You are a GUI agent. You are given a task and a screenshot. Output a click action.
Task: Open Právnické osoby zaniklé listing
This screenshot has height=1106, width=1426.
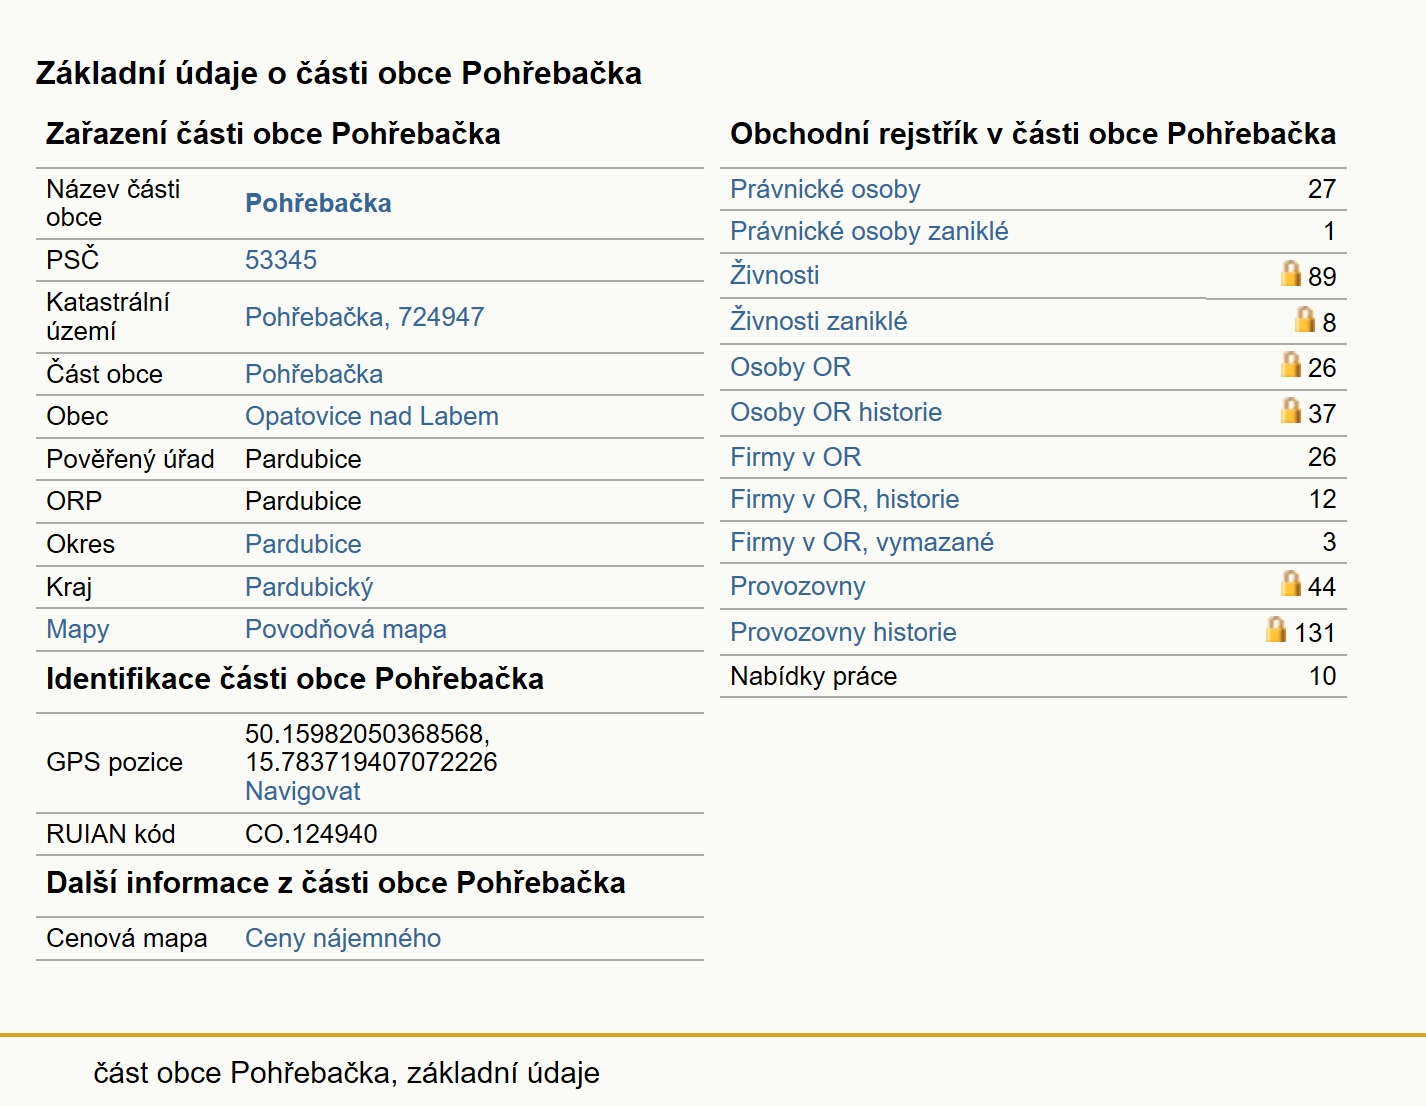[869, 231]
